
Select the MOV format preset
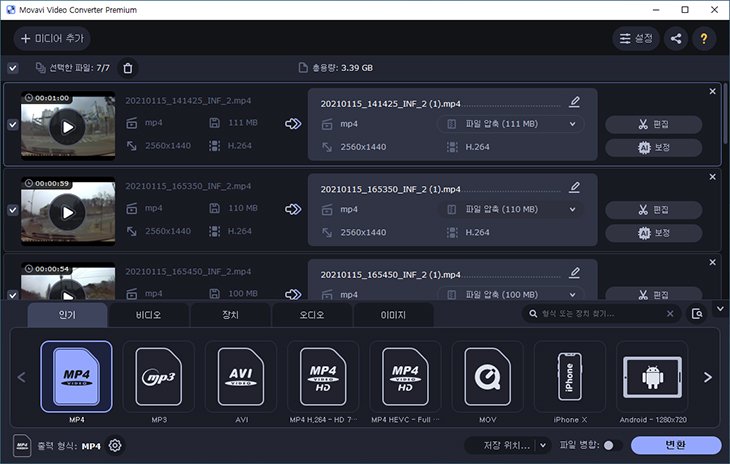click(x=487, y=377)
